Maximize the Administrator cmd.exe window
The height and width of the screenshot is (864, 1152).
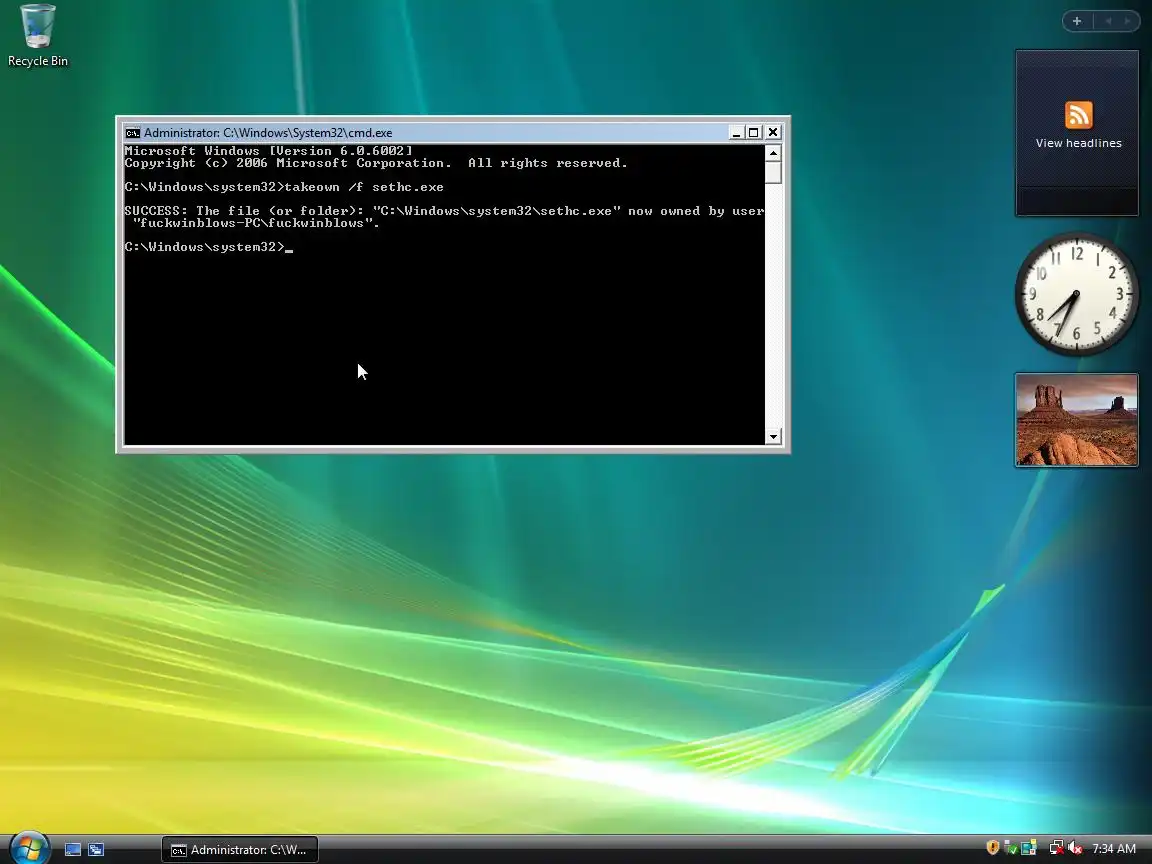coord(753,132)
